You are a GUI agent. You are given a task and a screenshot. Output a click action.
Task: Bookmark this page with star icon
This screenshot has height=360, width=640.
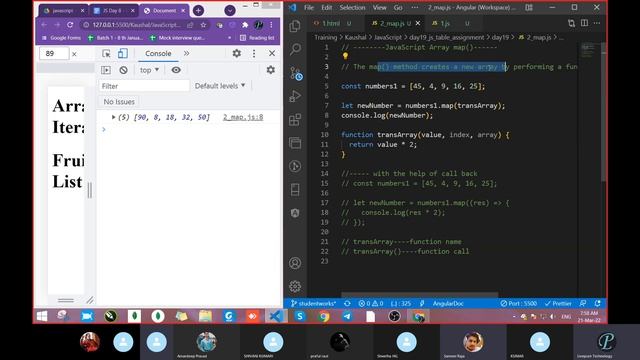click(x=203, y=25)
